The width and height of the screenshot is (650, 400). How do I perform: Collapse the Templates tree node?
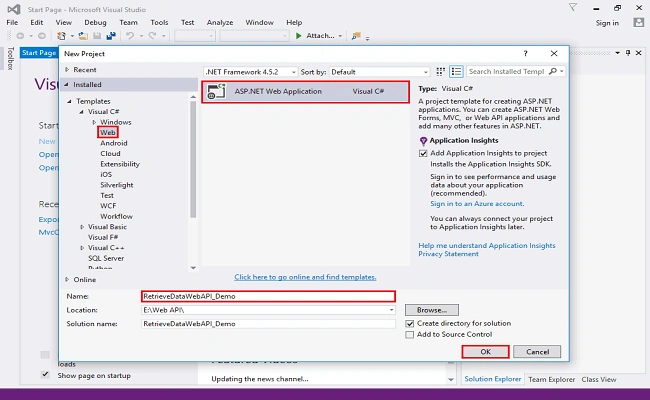70,101
